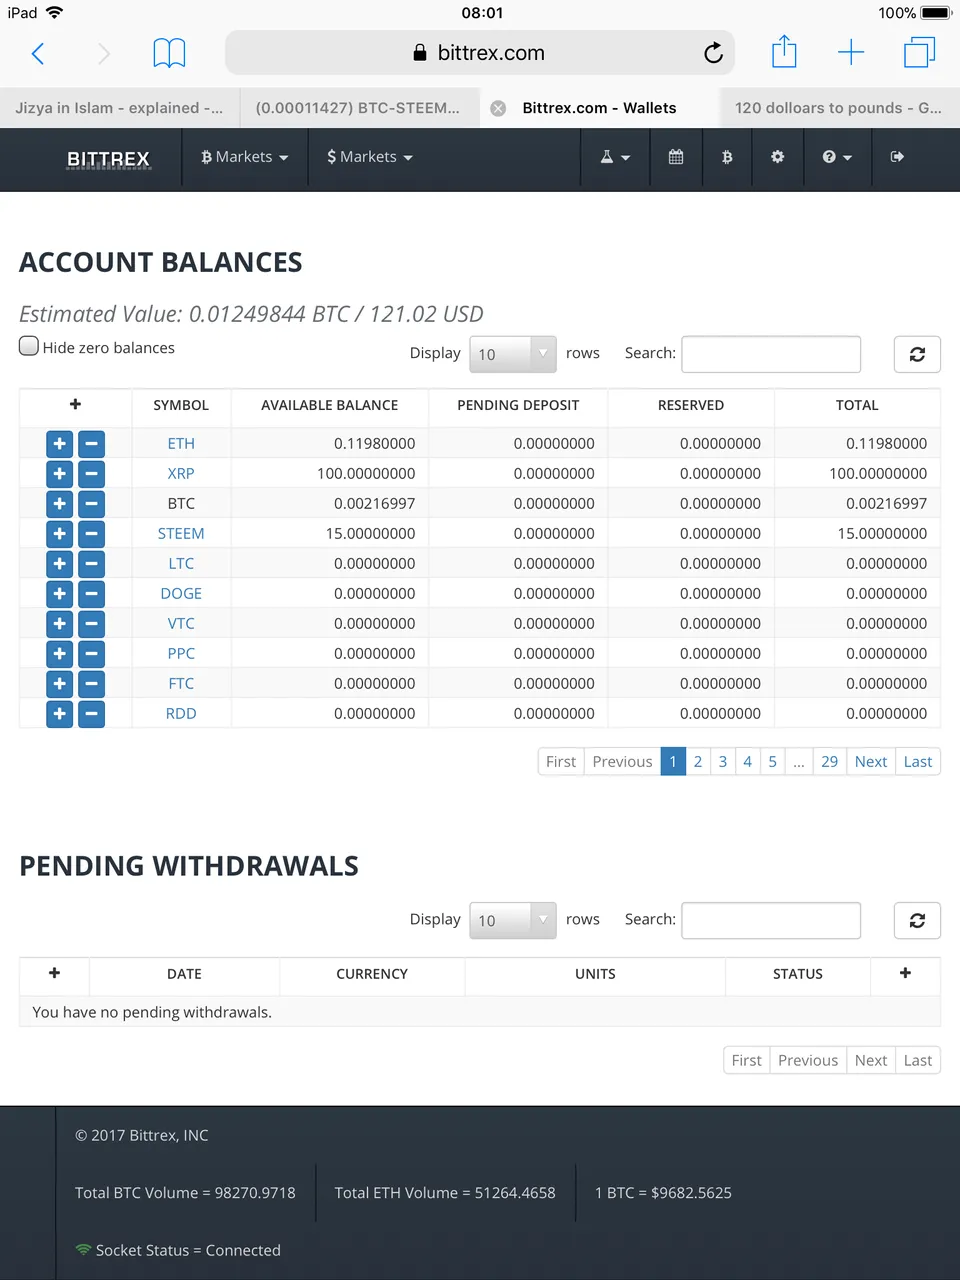Deposit XRP with plus button

(x=60, y=474)
